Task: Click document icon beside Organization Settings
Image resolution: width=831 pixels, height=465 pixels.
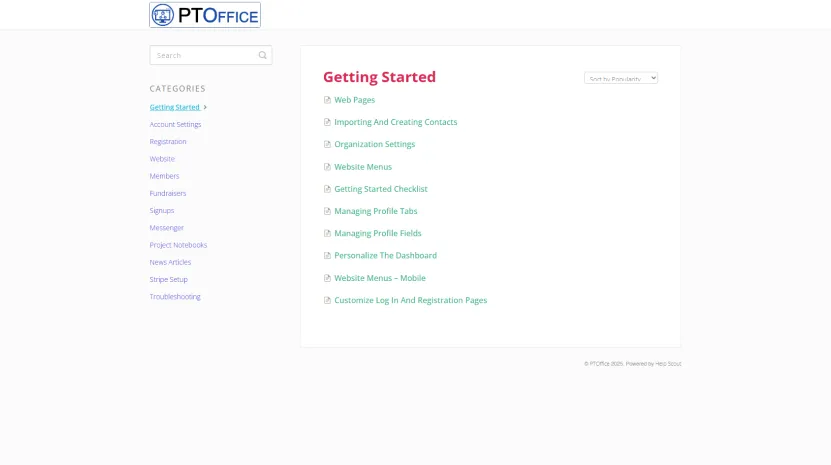Action: (327, 144)
